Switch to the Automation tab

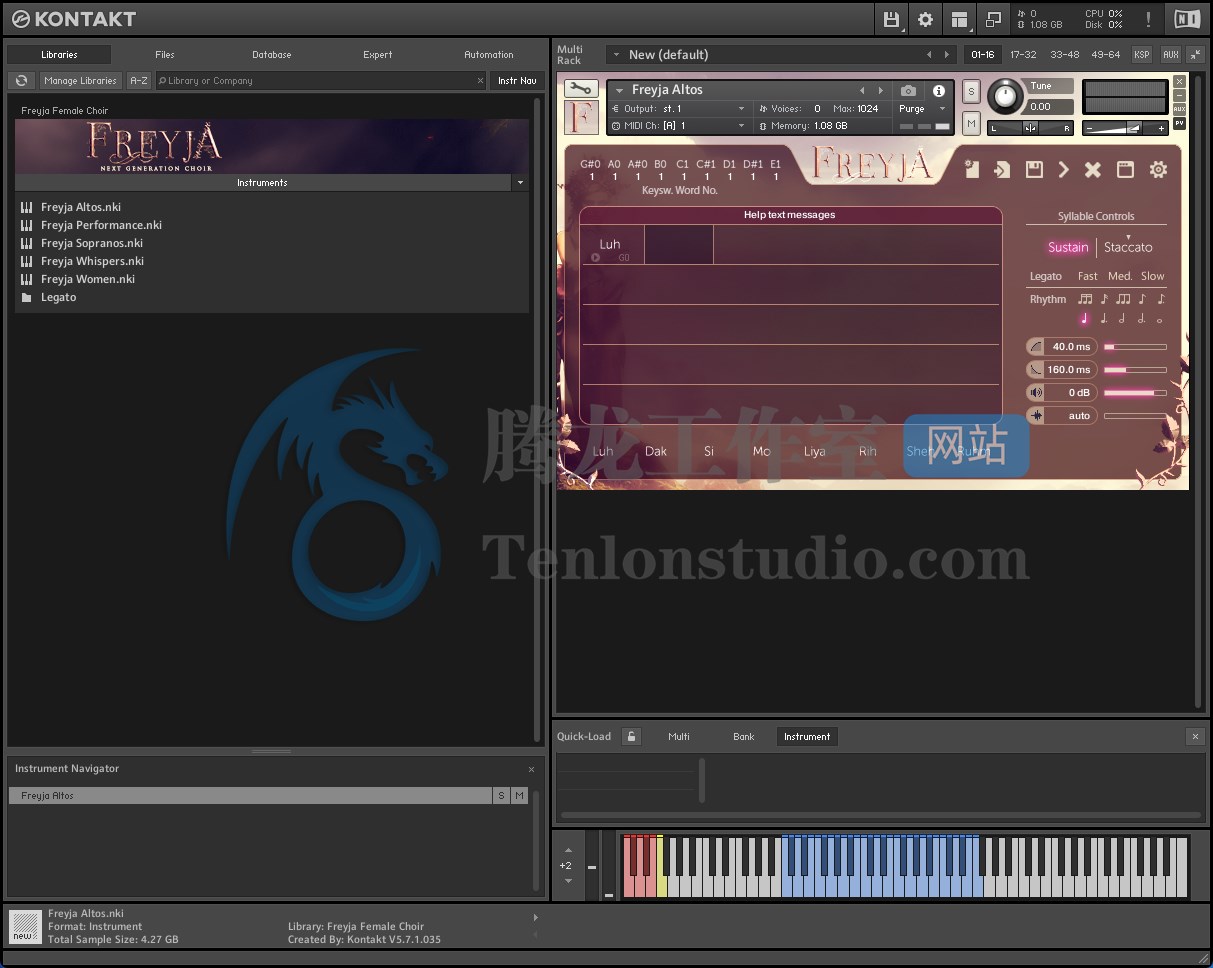pos(488,54)
